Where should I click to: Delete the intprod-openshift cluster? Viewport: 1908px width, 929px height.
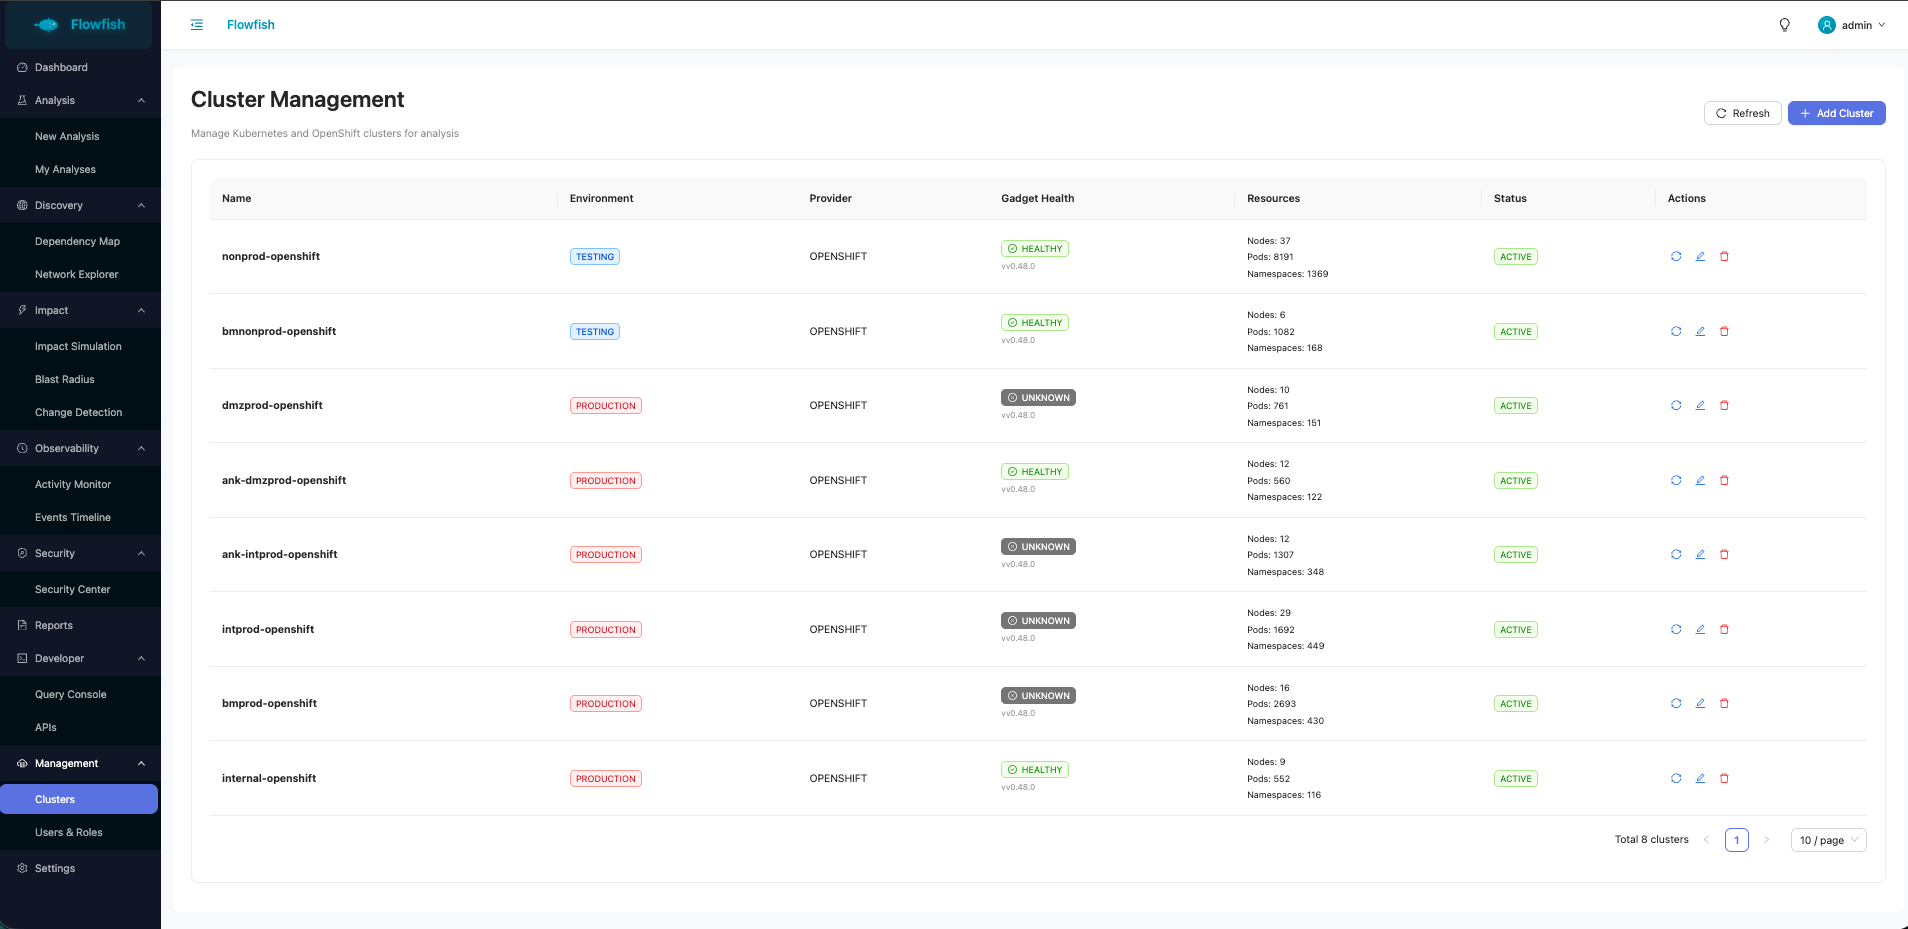pos(1724,629)
